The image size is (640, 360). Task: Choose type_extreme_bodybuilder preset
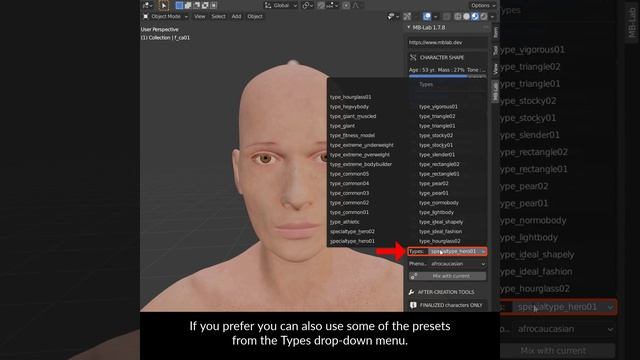tap(361, 164)
